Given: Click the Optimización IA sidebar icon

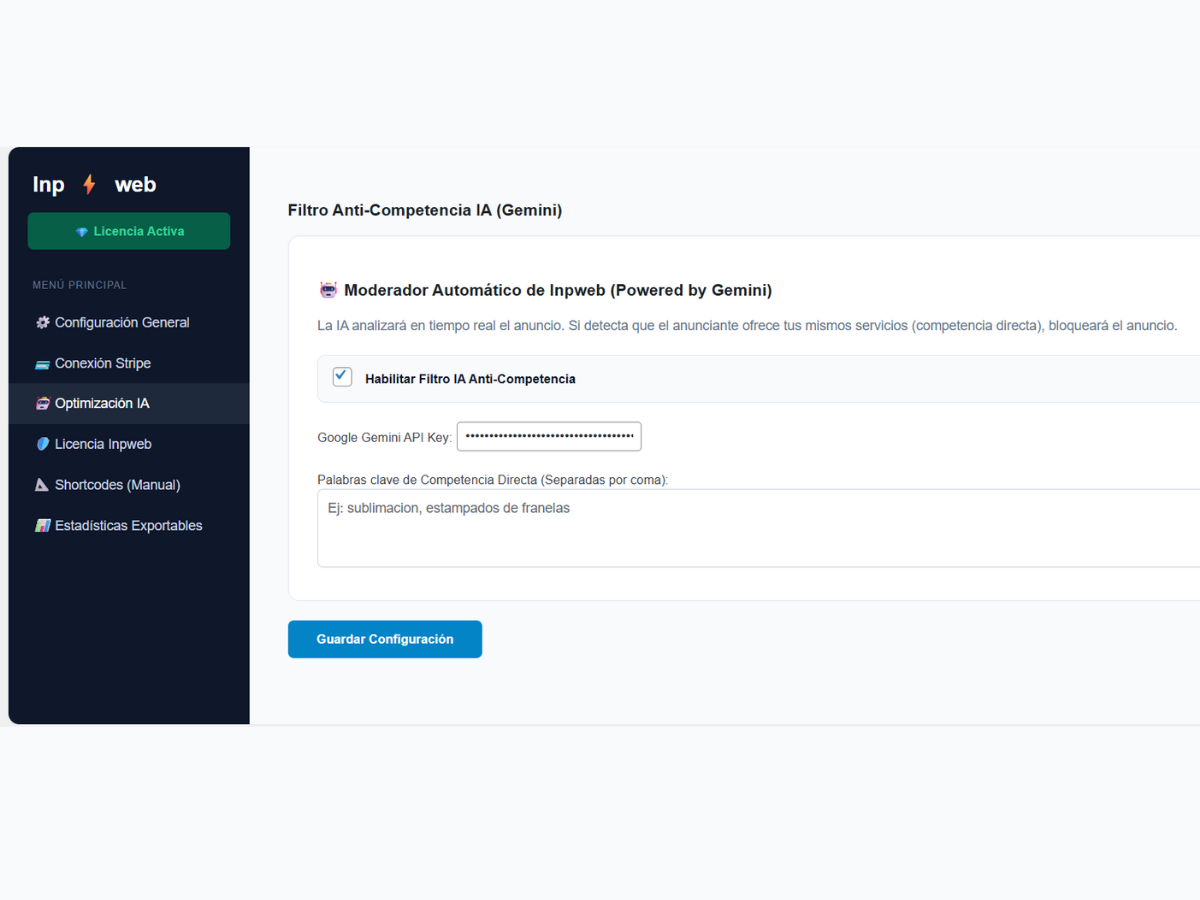Looking at the screenshot, I should [41, 403].
